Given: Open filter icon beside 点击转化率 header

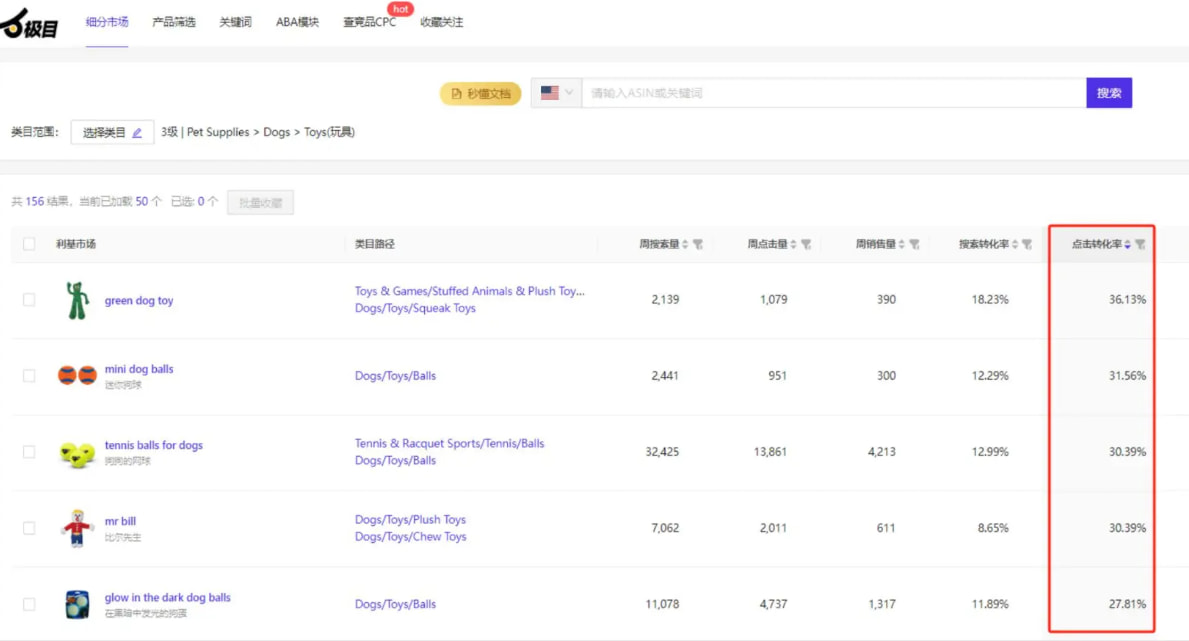Looking at the screenshot, I should point(1140,244).
